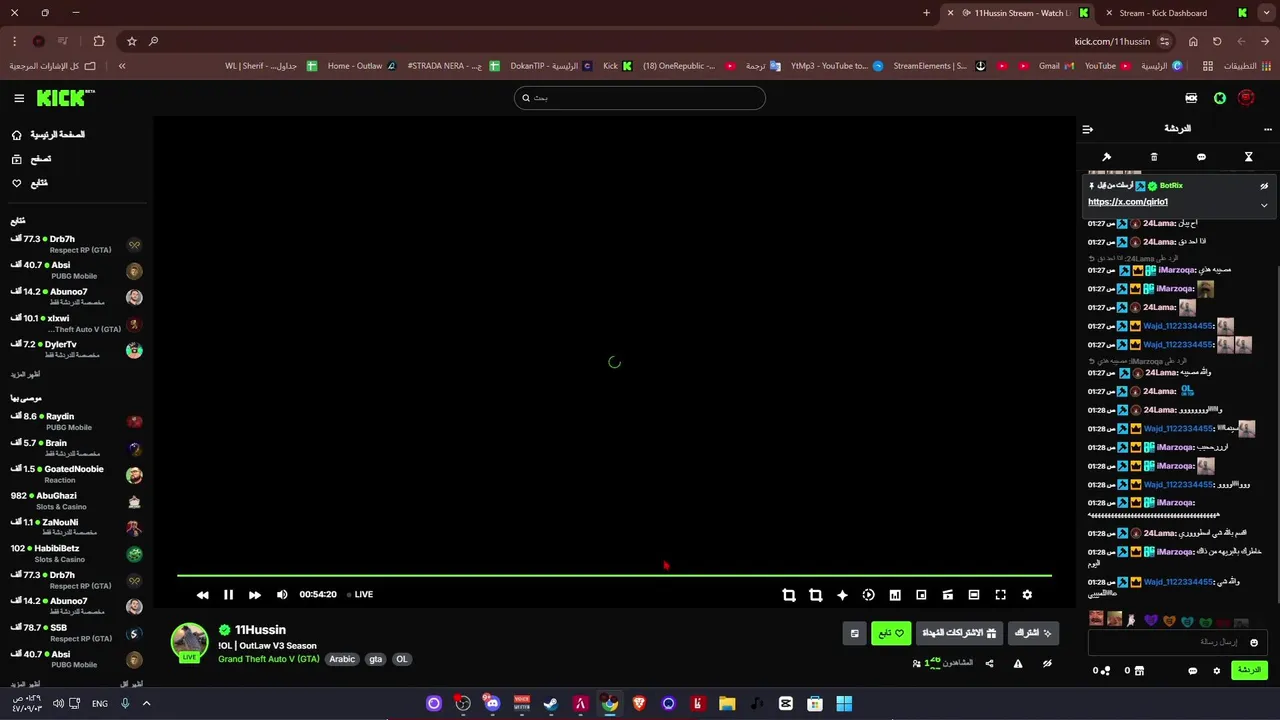Click the Subscribe (اشتراك) button
Image resolution: width=1280 pixels, height=720 pixels.
click(x=1033, y=633)
